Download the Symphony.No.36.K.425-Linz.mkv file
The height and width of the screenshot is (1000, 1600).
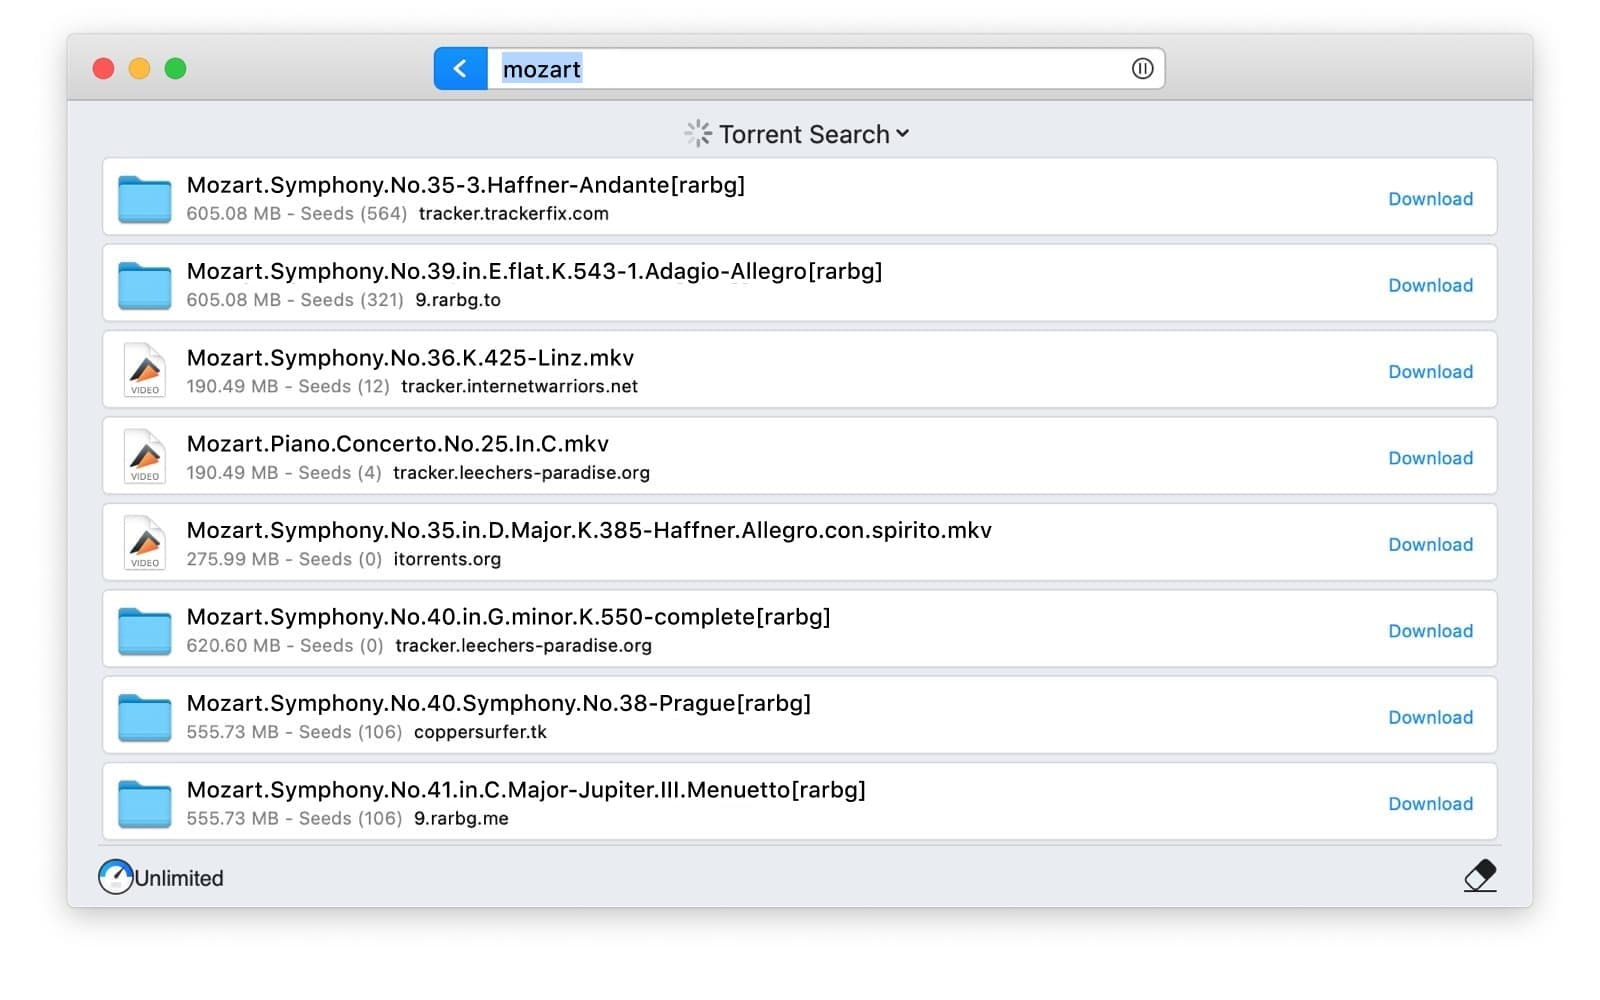tap(1430, 371)
